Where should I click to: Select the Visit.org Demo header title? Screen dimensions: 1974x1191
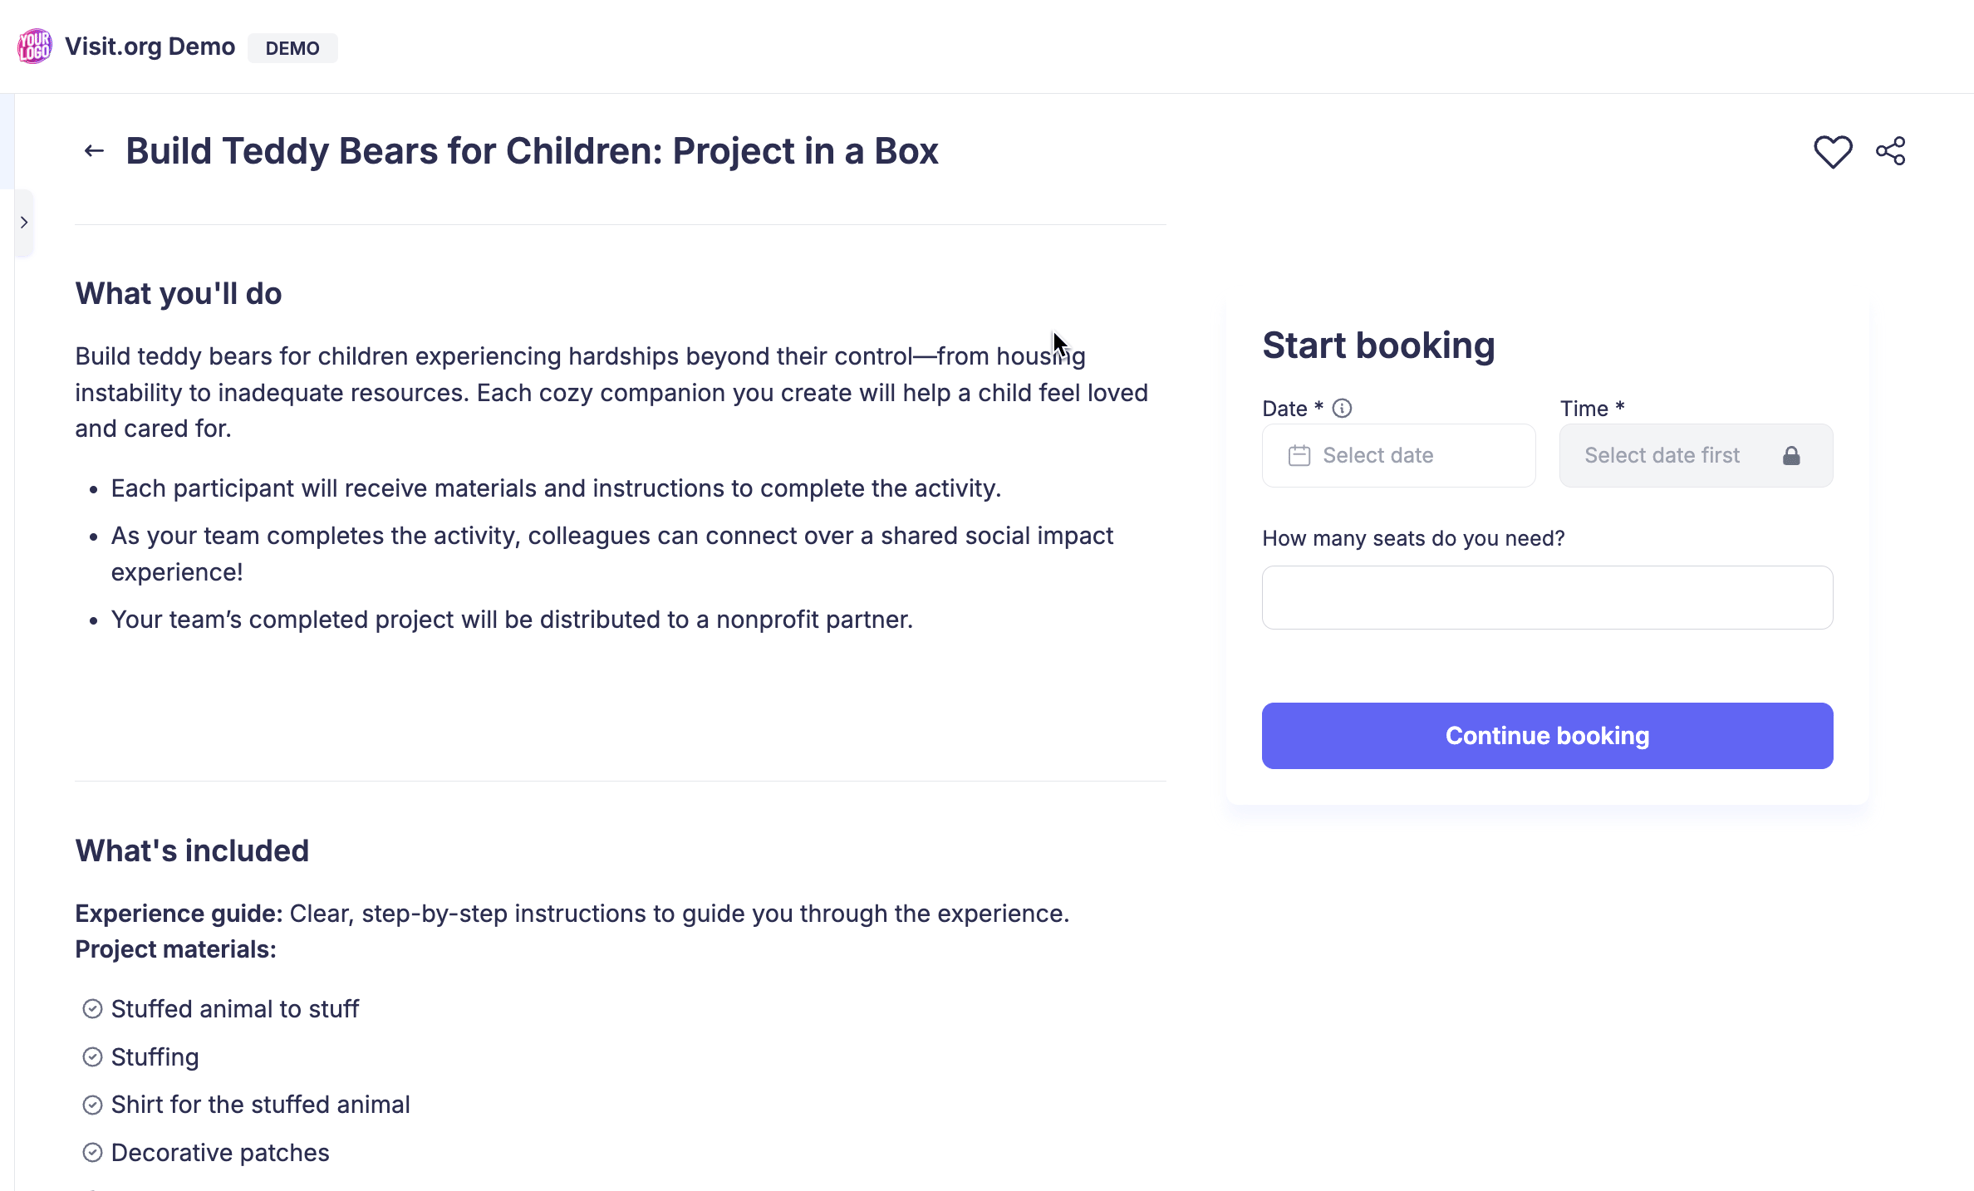[x=150, y=46]
